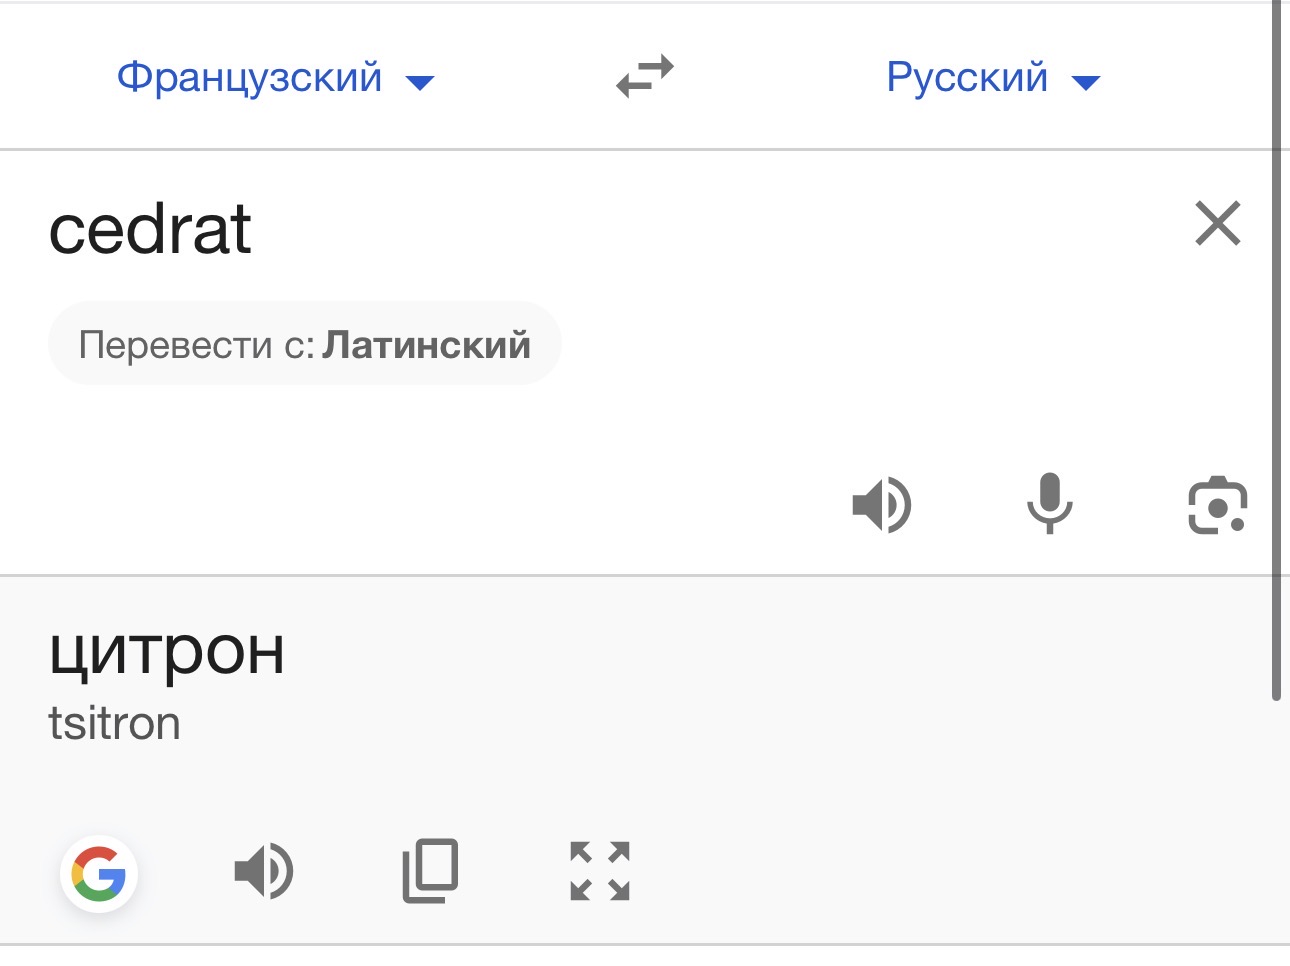Clear the source text with X
1290x966 pixels.
click(x=1218, y=223)
